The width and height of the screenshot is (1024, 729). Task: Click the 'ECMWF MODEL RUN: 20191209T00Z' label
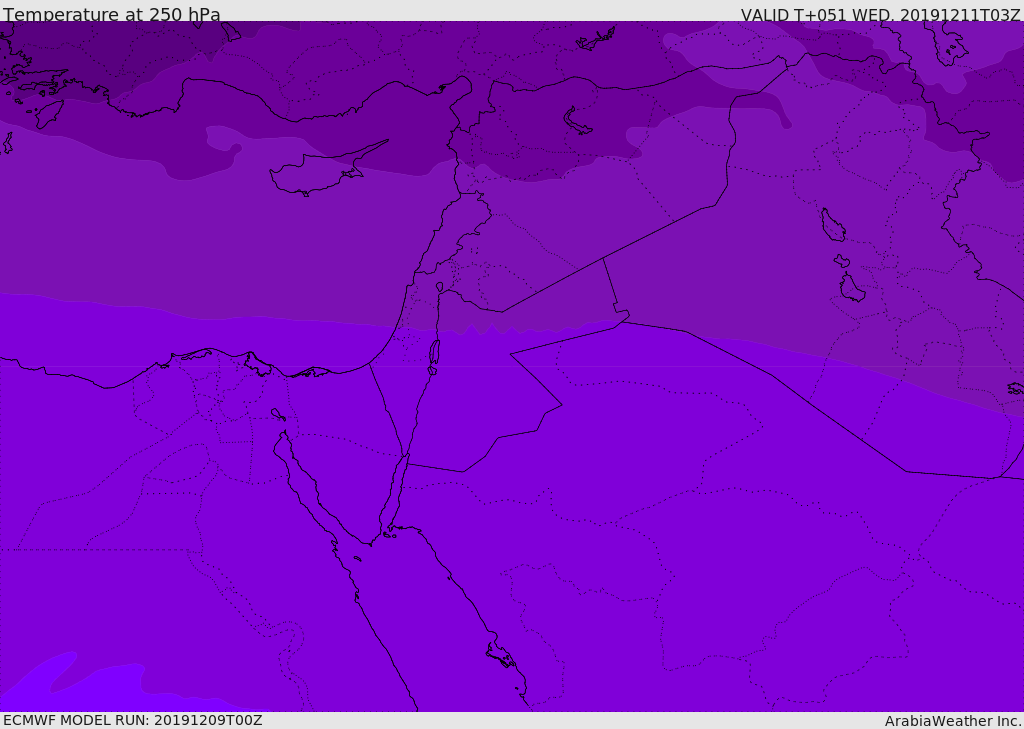[x=133, y=720]
